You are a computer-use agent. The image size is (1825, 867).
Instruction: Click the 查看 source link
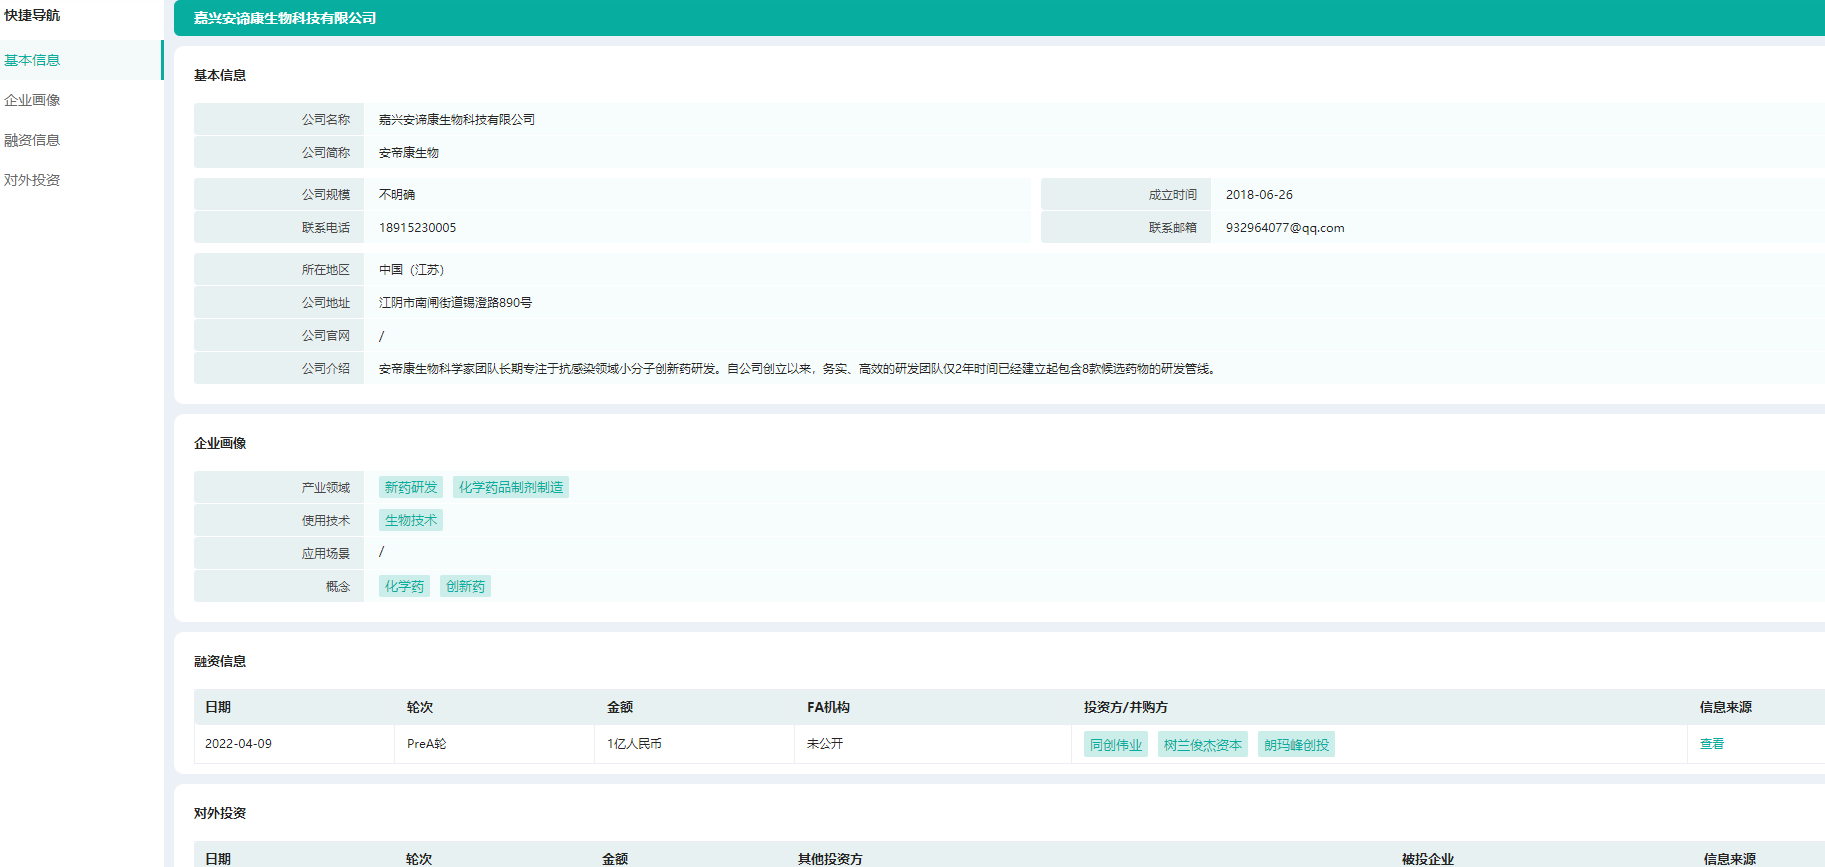coord(1712,744)
